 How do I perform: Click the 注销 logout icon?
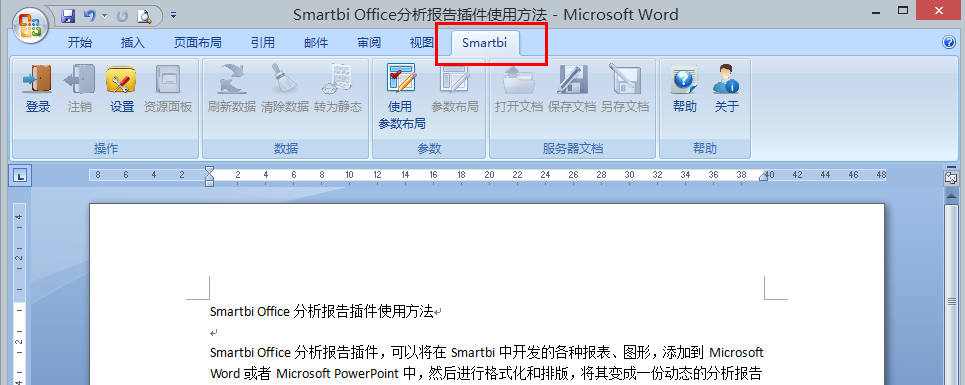(x=79, y=89)
